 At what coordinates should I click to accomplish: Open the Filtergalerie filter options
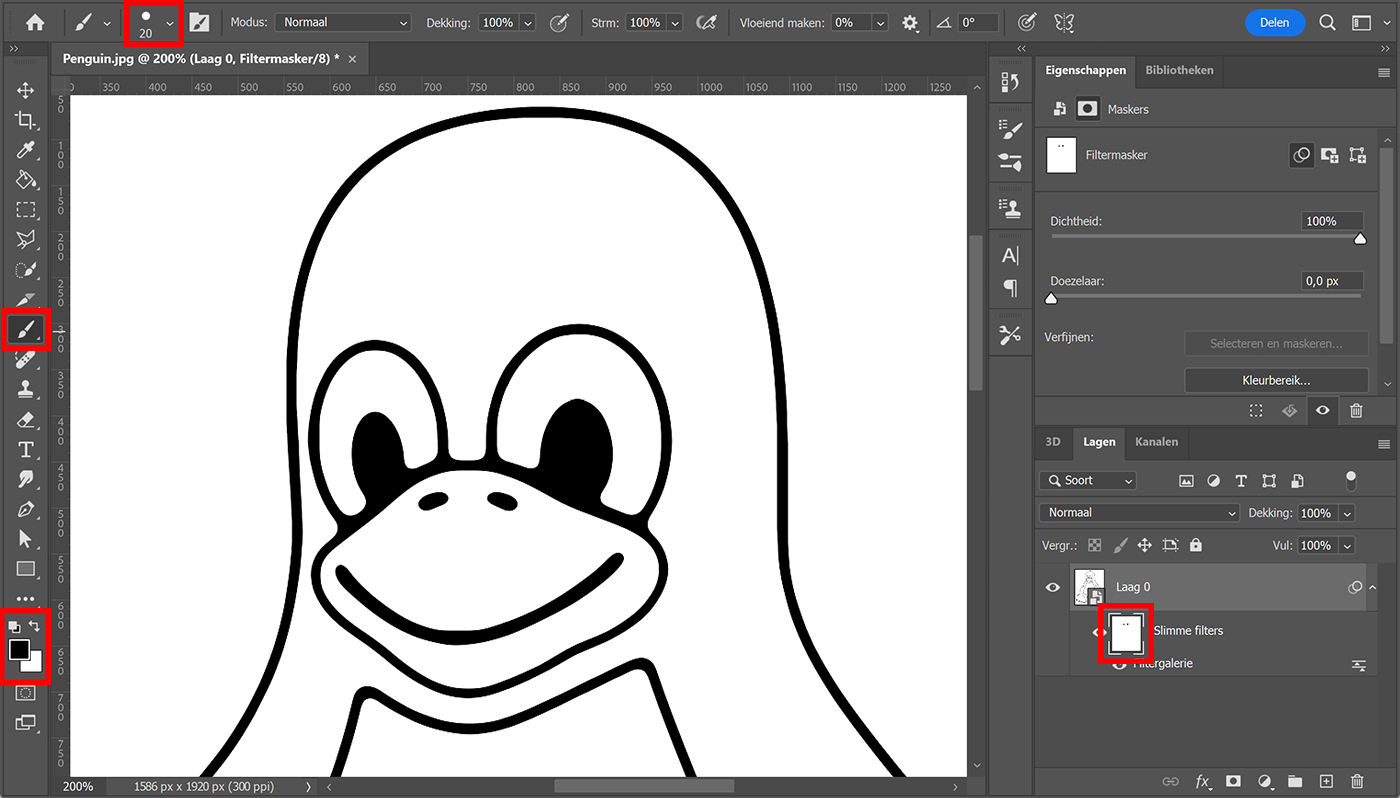click(x=1359, y=663)
